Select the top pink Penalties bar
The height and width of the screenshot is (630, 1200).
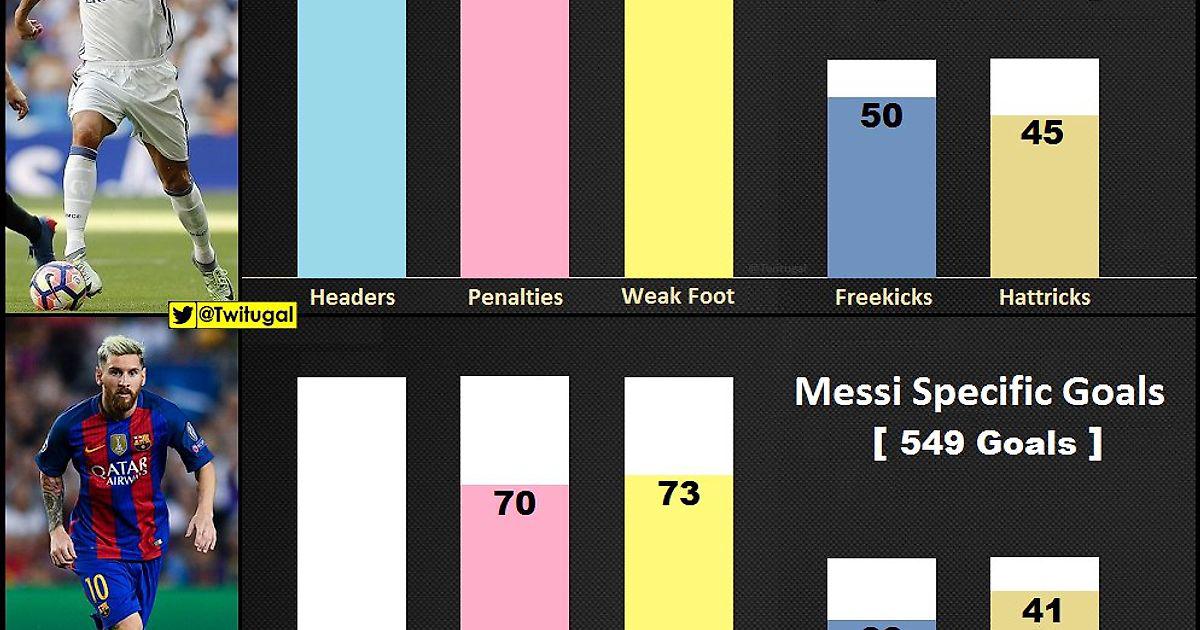click(515, 138)
